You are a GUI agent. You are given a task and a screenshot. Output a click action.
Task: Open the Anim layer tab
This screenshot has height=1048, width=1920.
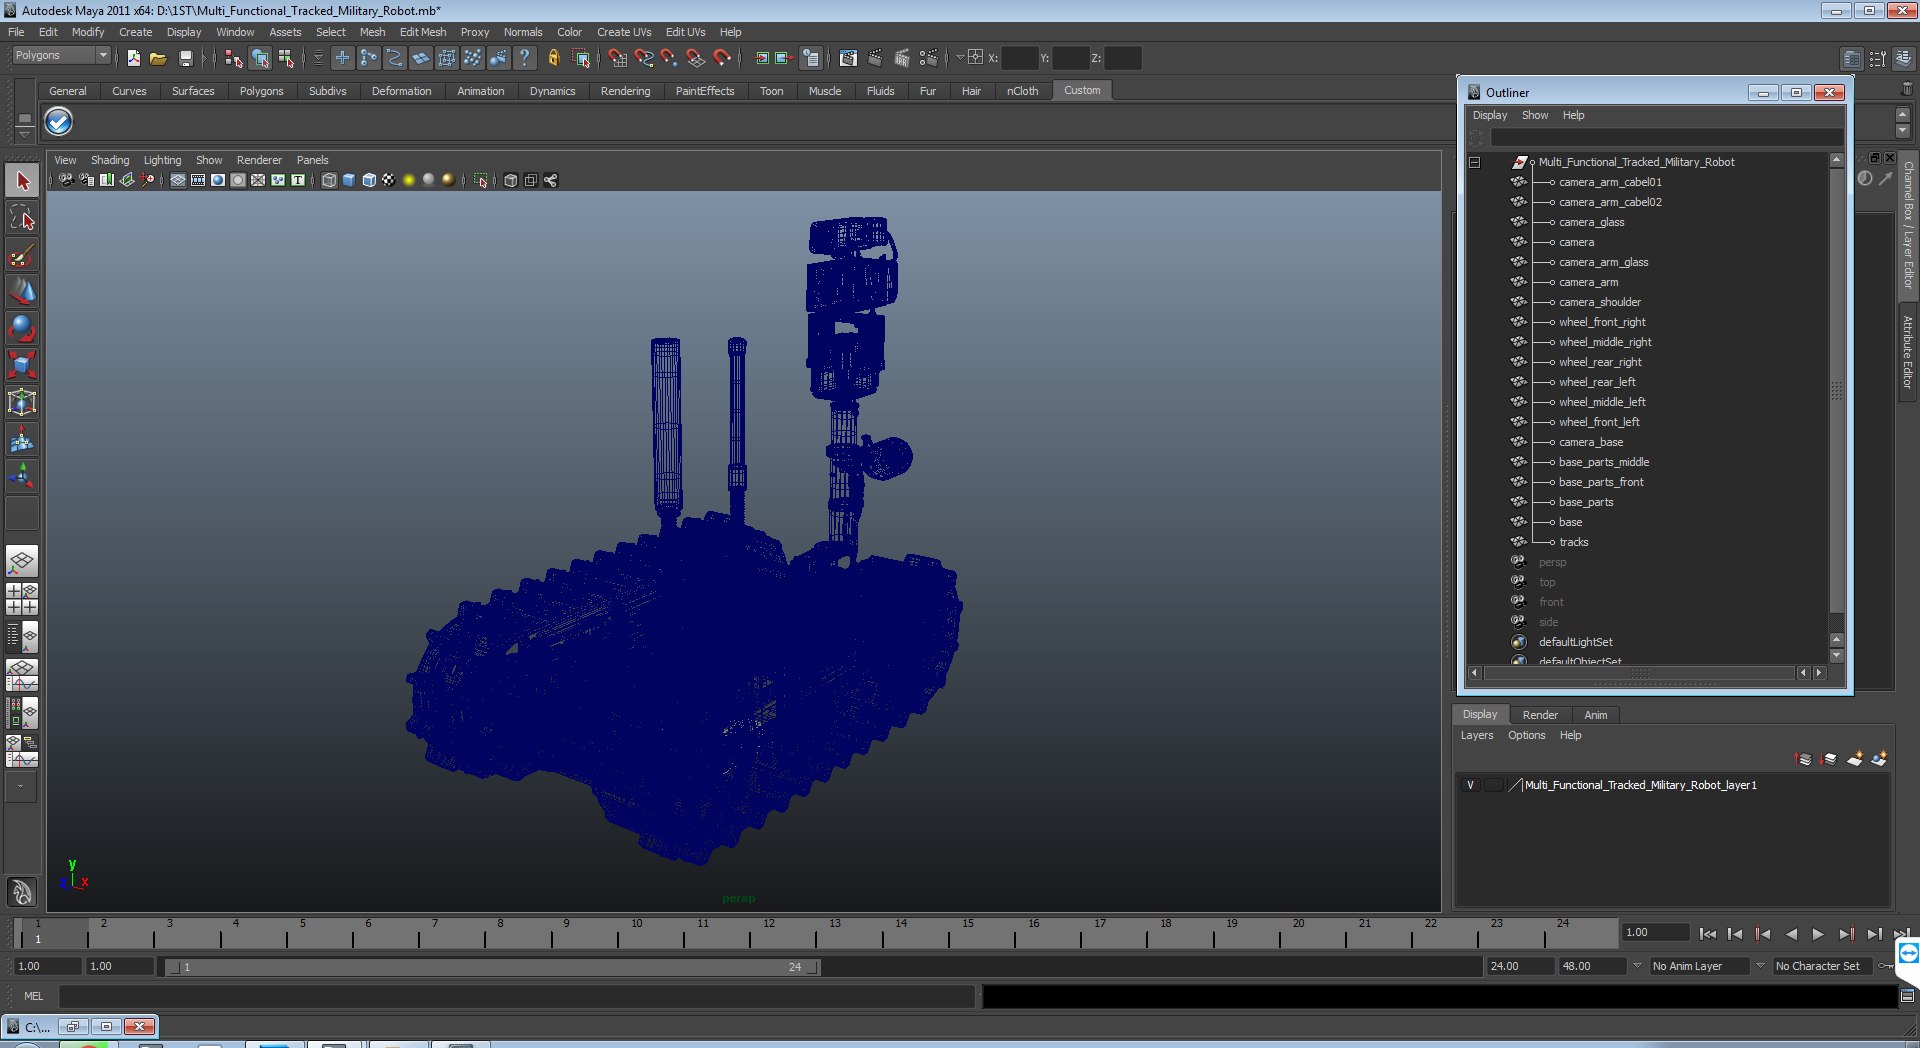tap(1596, 715)
